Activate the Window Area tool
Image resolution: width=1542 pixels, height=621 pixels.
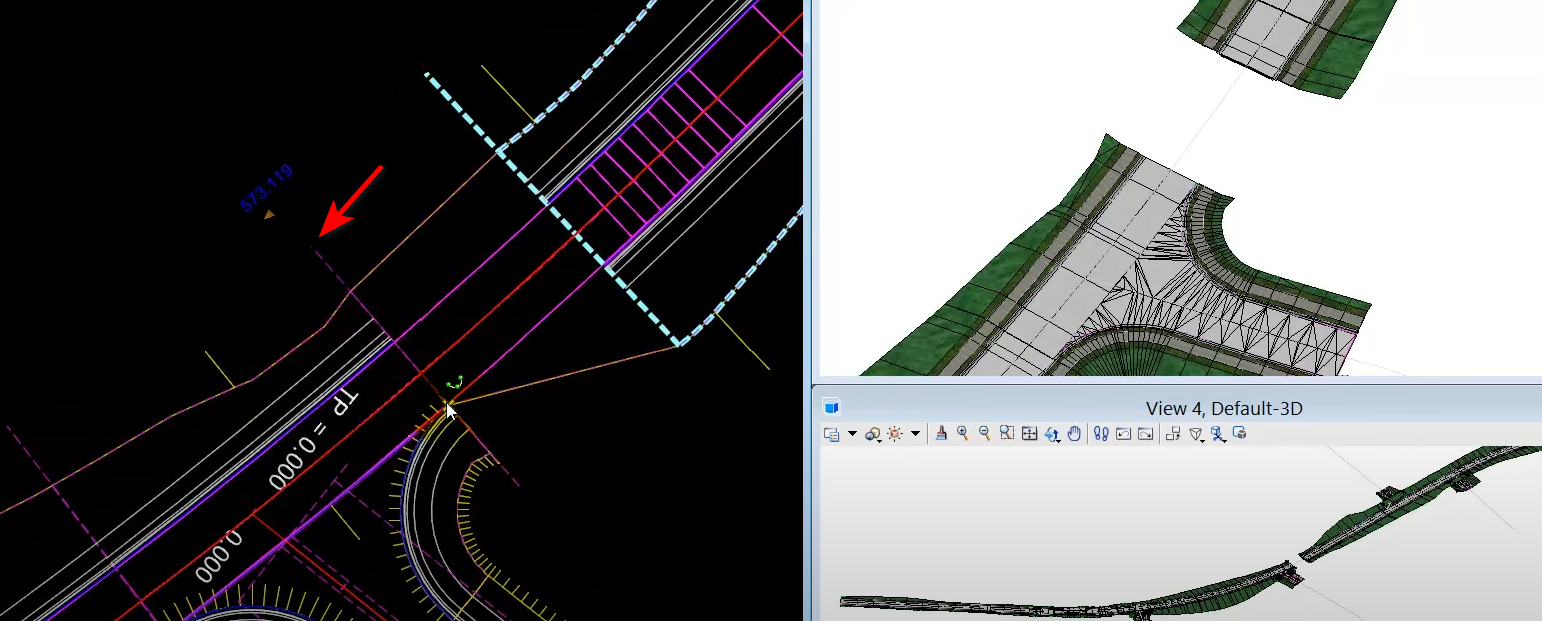point(1005,434)
